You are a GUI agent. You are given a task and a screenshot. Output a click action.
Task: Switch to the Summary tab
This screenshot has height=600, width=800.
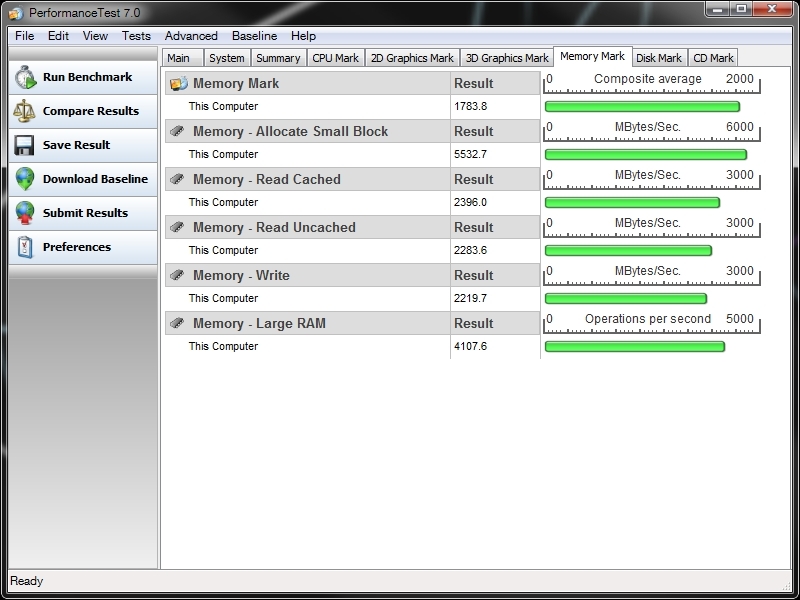point(278,58)
